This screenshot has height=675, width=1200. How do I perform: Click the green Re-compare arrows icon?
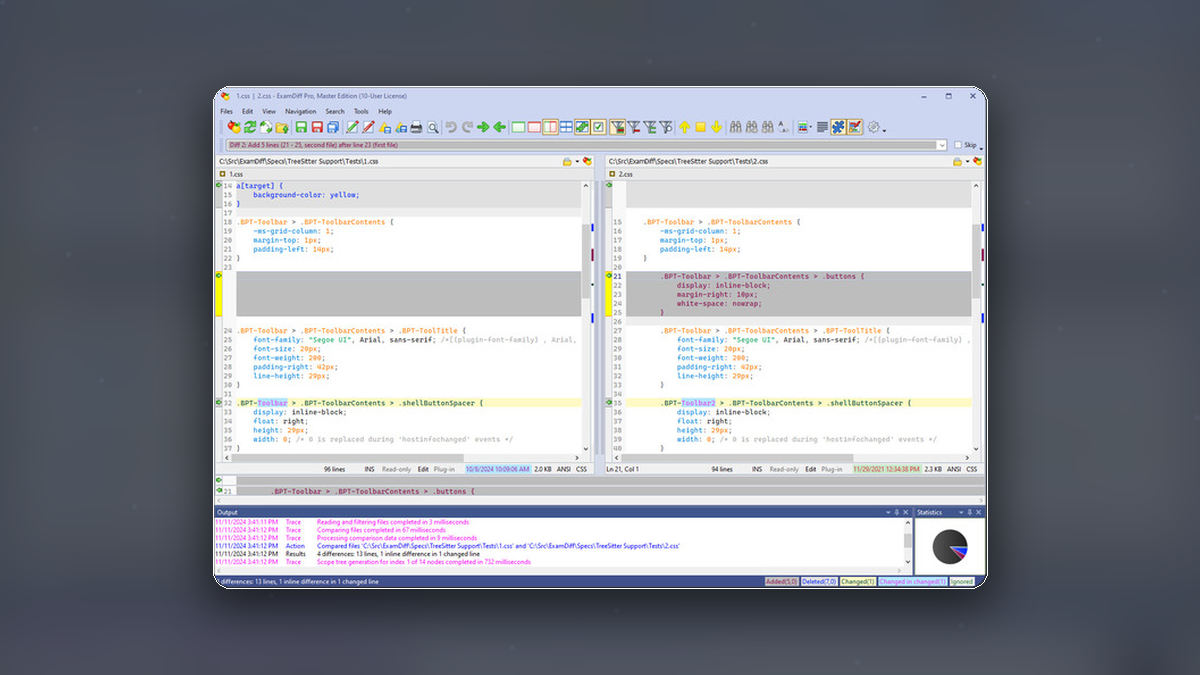(250, 127)
